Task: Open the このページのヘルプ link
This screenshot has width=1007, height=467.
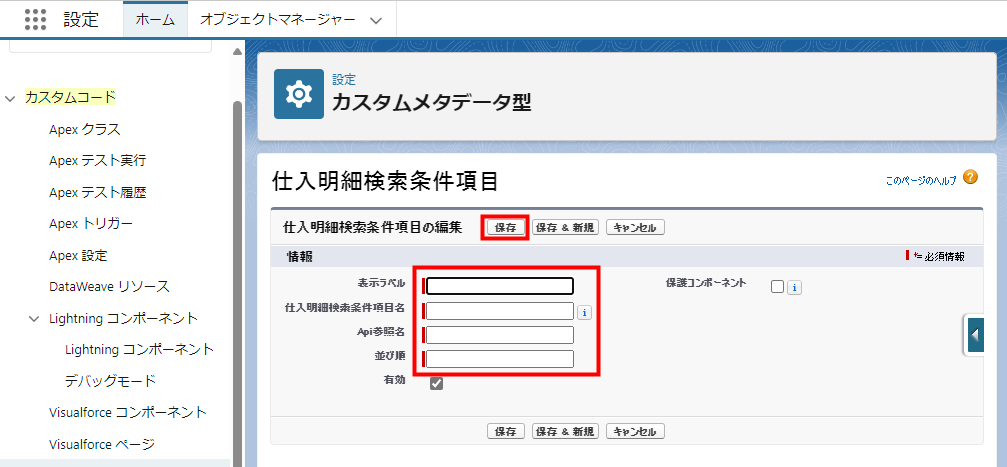Action: click(920, 181)
